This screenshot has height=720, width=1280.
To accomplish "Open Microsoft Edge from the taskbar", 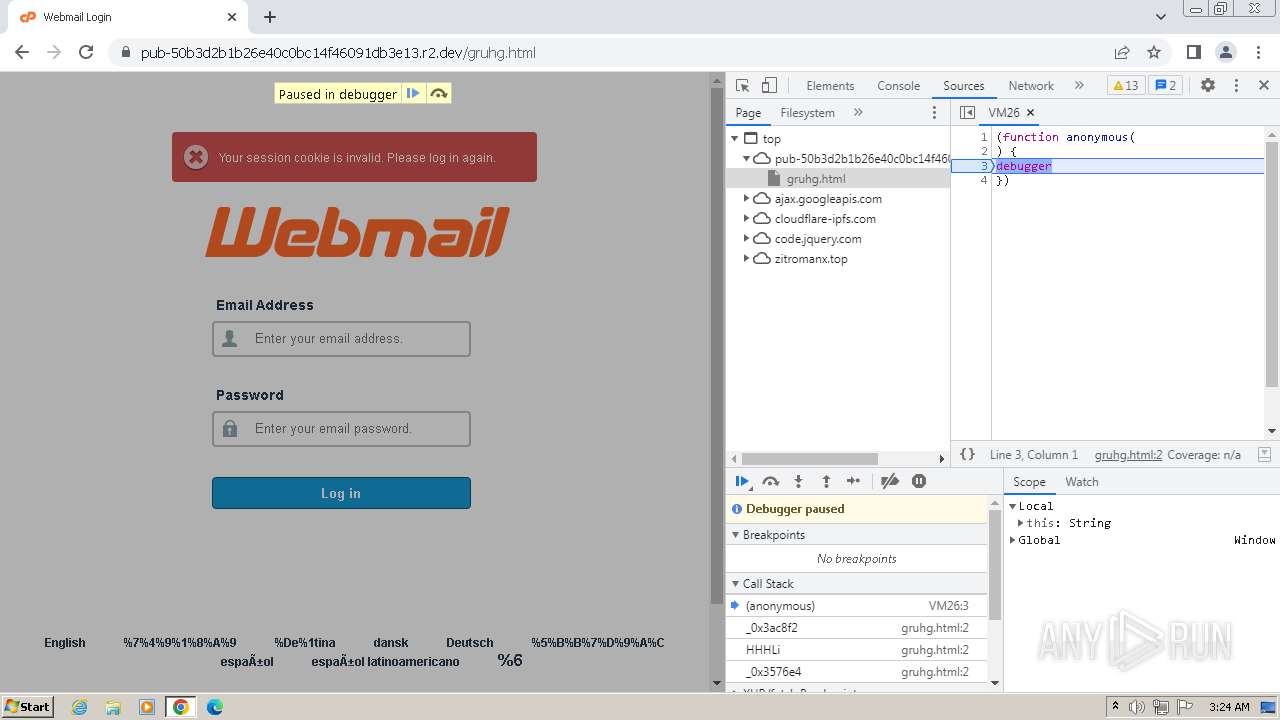I will [215, 707].
